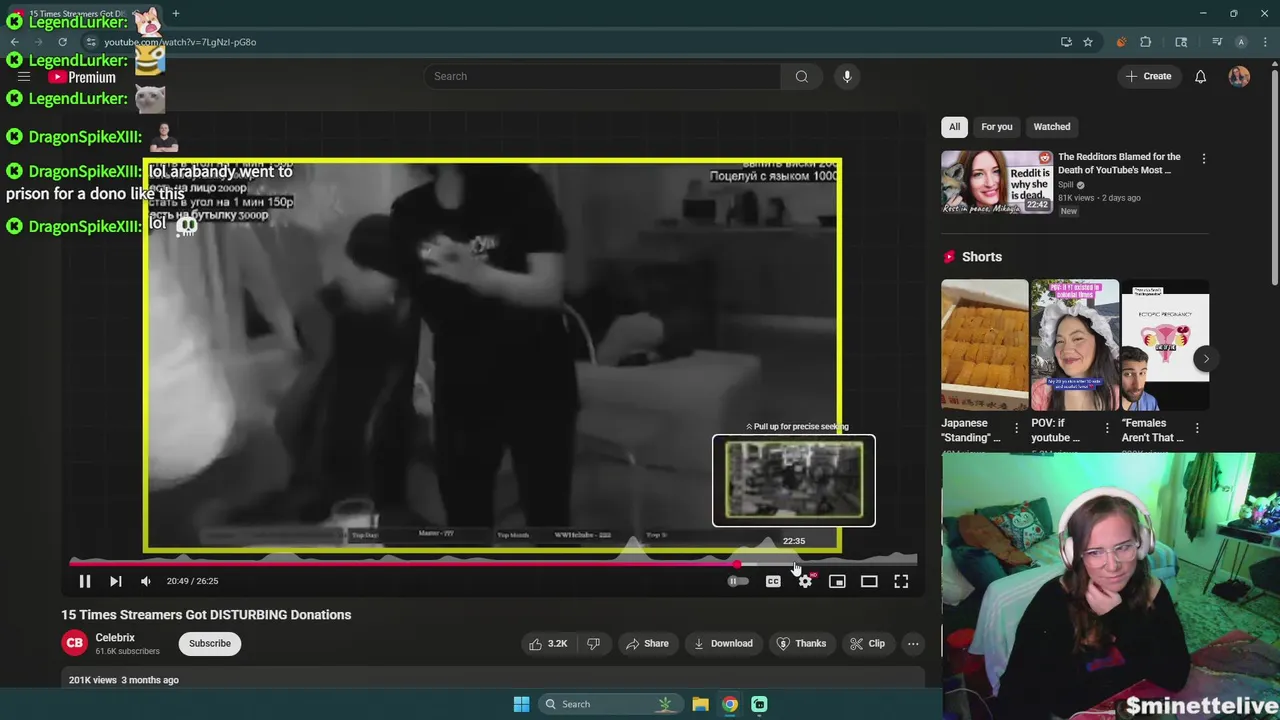Download the video
Image resolution: width=1280 pixels, height=720 pixels.
click(723, 643)
